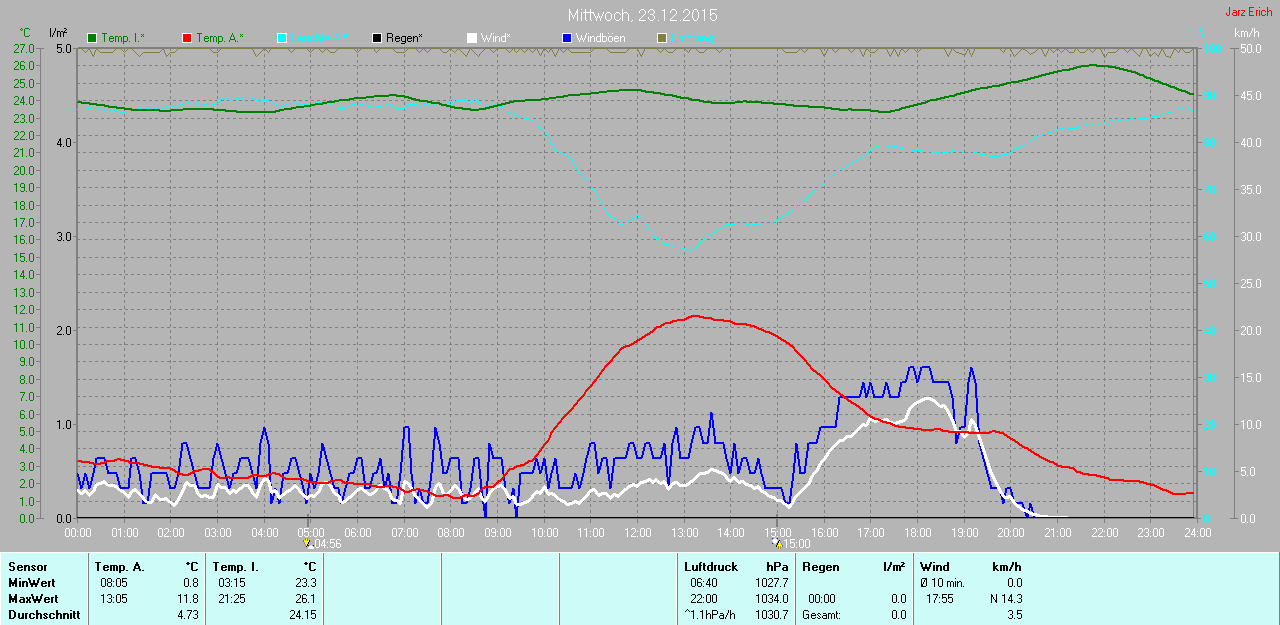
Task: Click the 'Temp. I.' header in the table
Action: pos(235,567)
